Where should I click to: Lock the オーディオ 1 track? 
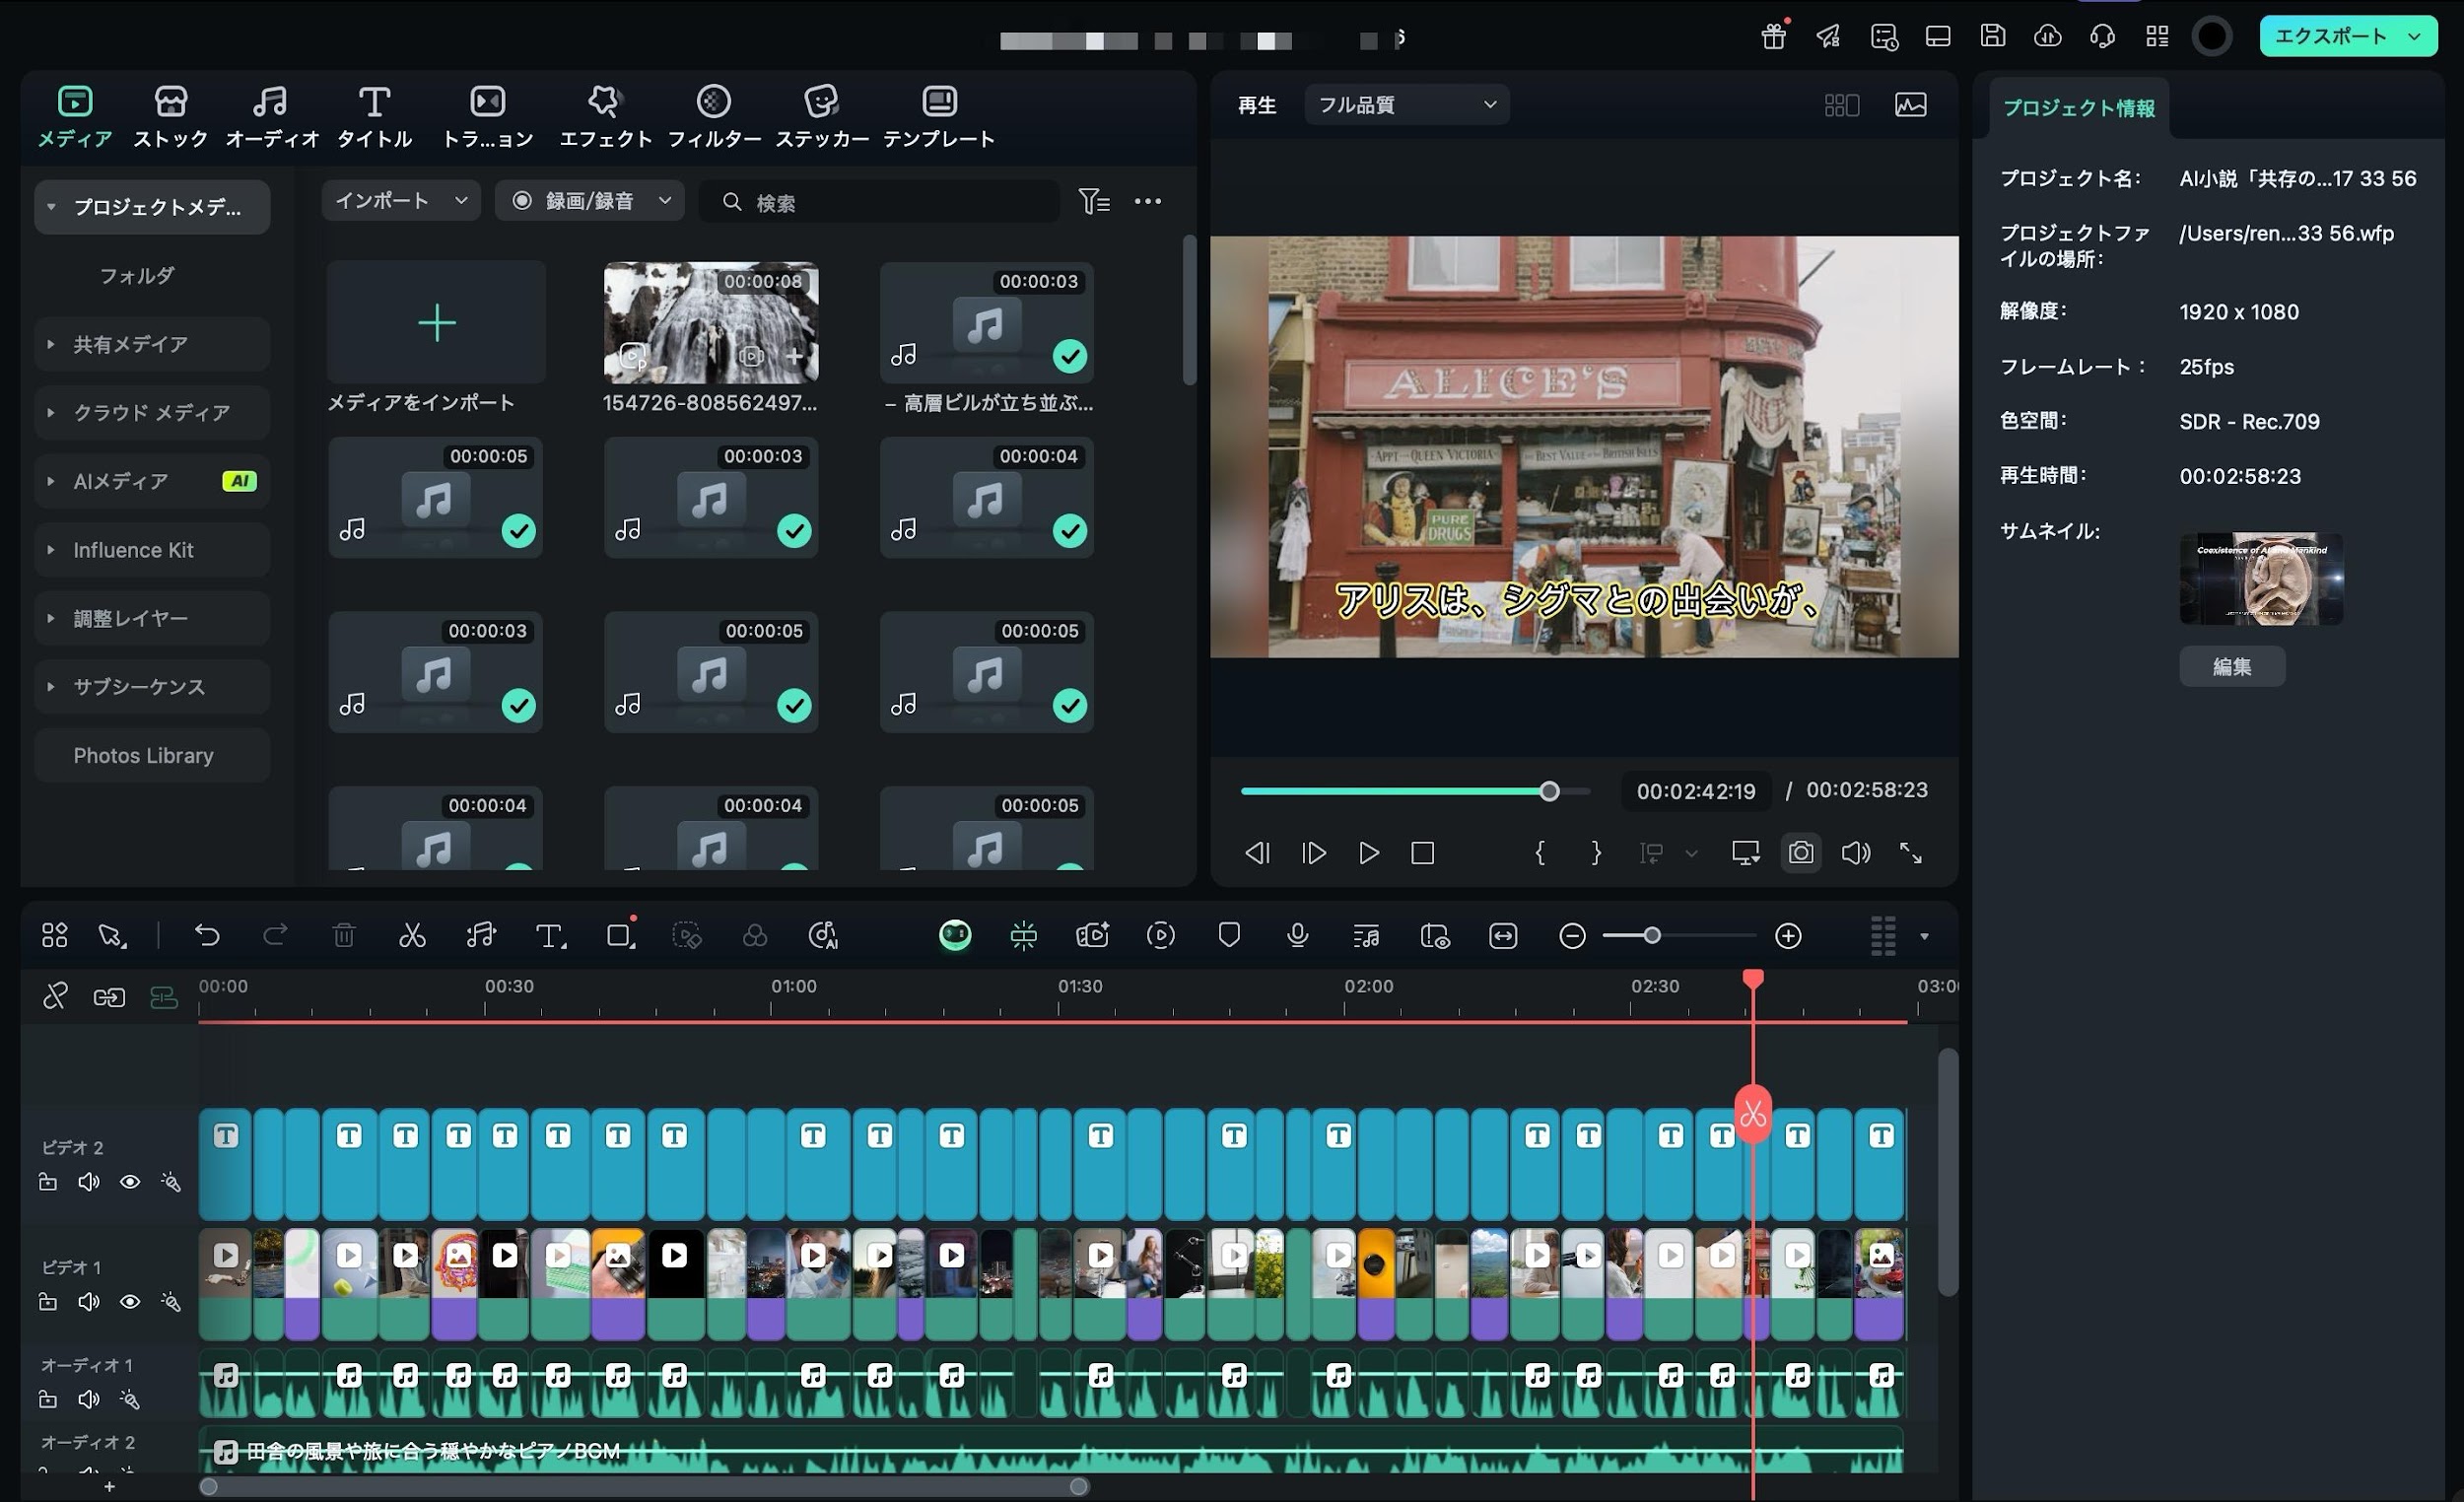tap(47, 1400)
